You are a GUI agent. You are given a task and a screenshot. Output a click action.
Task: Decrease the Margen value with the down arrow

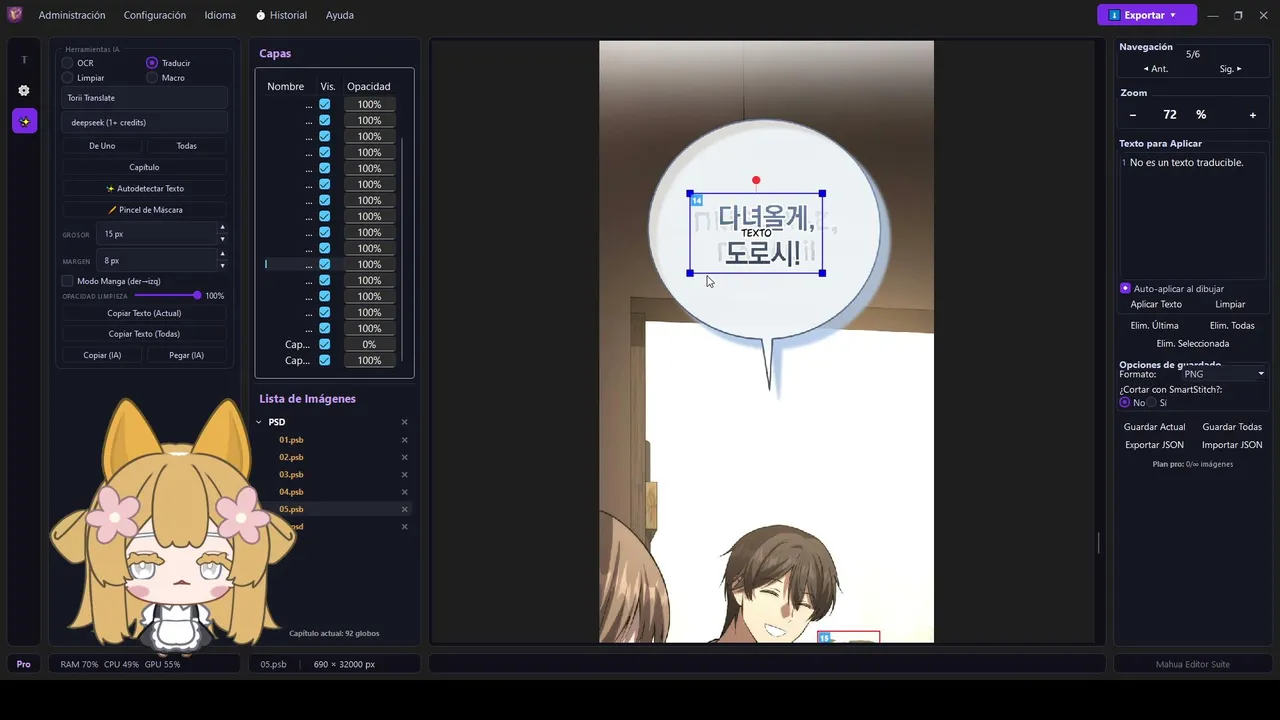pyautogui.click(x=222, y=265)
